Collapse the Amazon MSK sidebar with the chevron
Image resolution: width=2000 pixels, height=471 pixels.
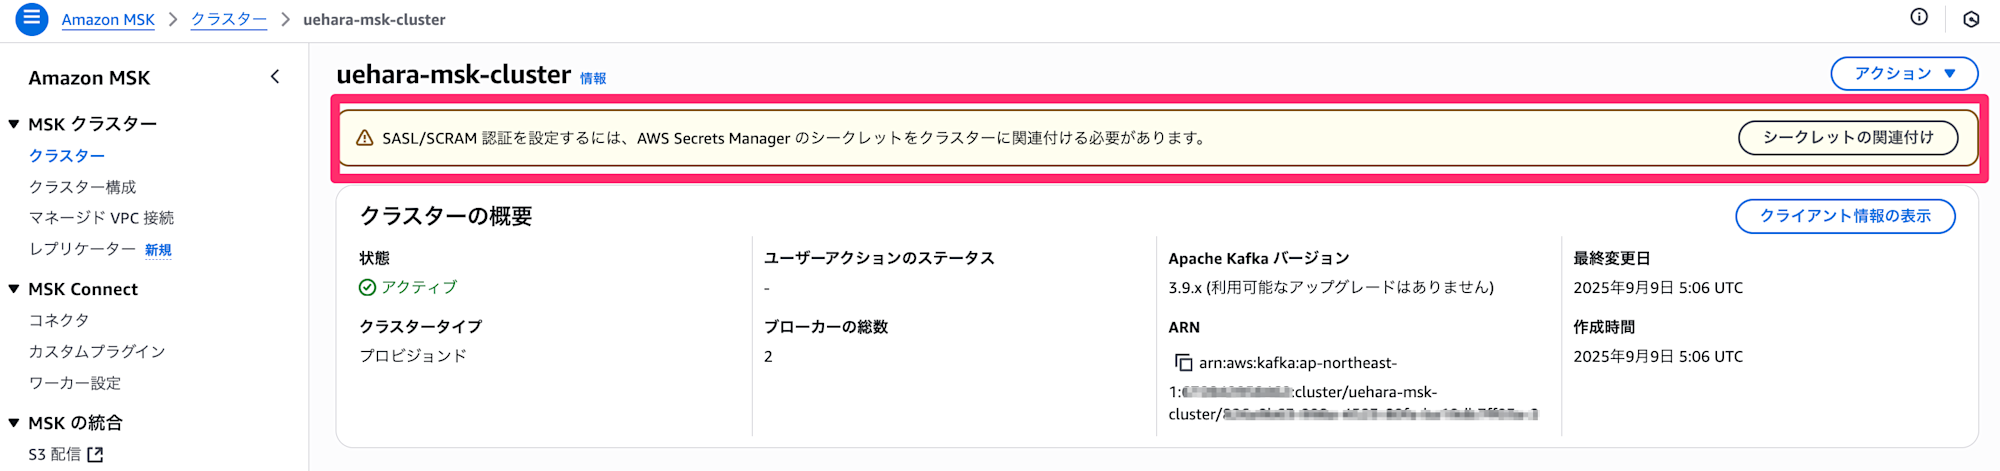(x=275, y=77)
